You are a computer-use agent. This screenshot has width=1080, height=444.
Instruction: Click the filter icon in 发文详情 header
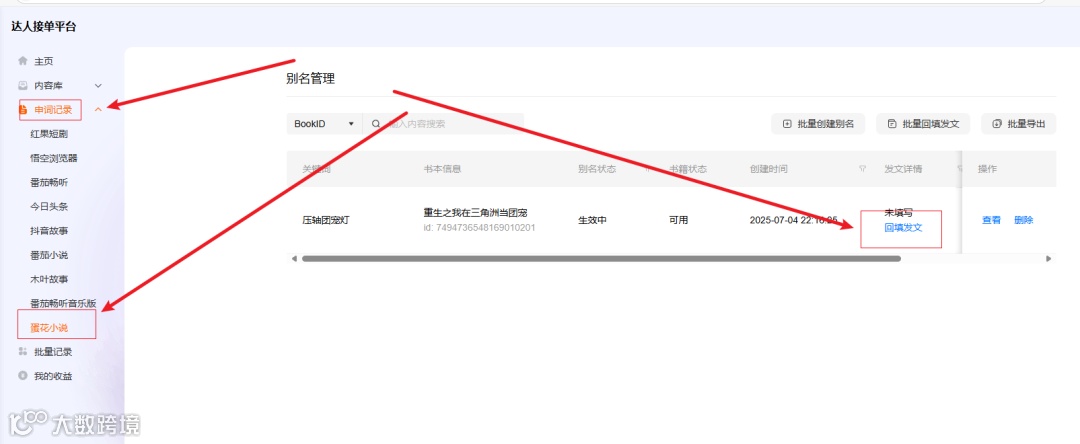(x=960, y=169)
